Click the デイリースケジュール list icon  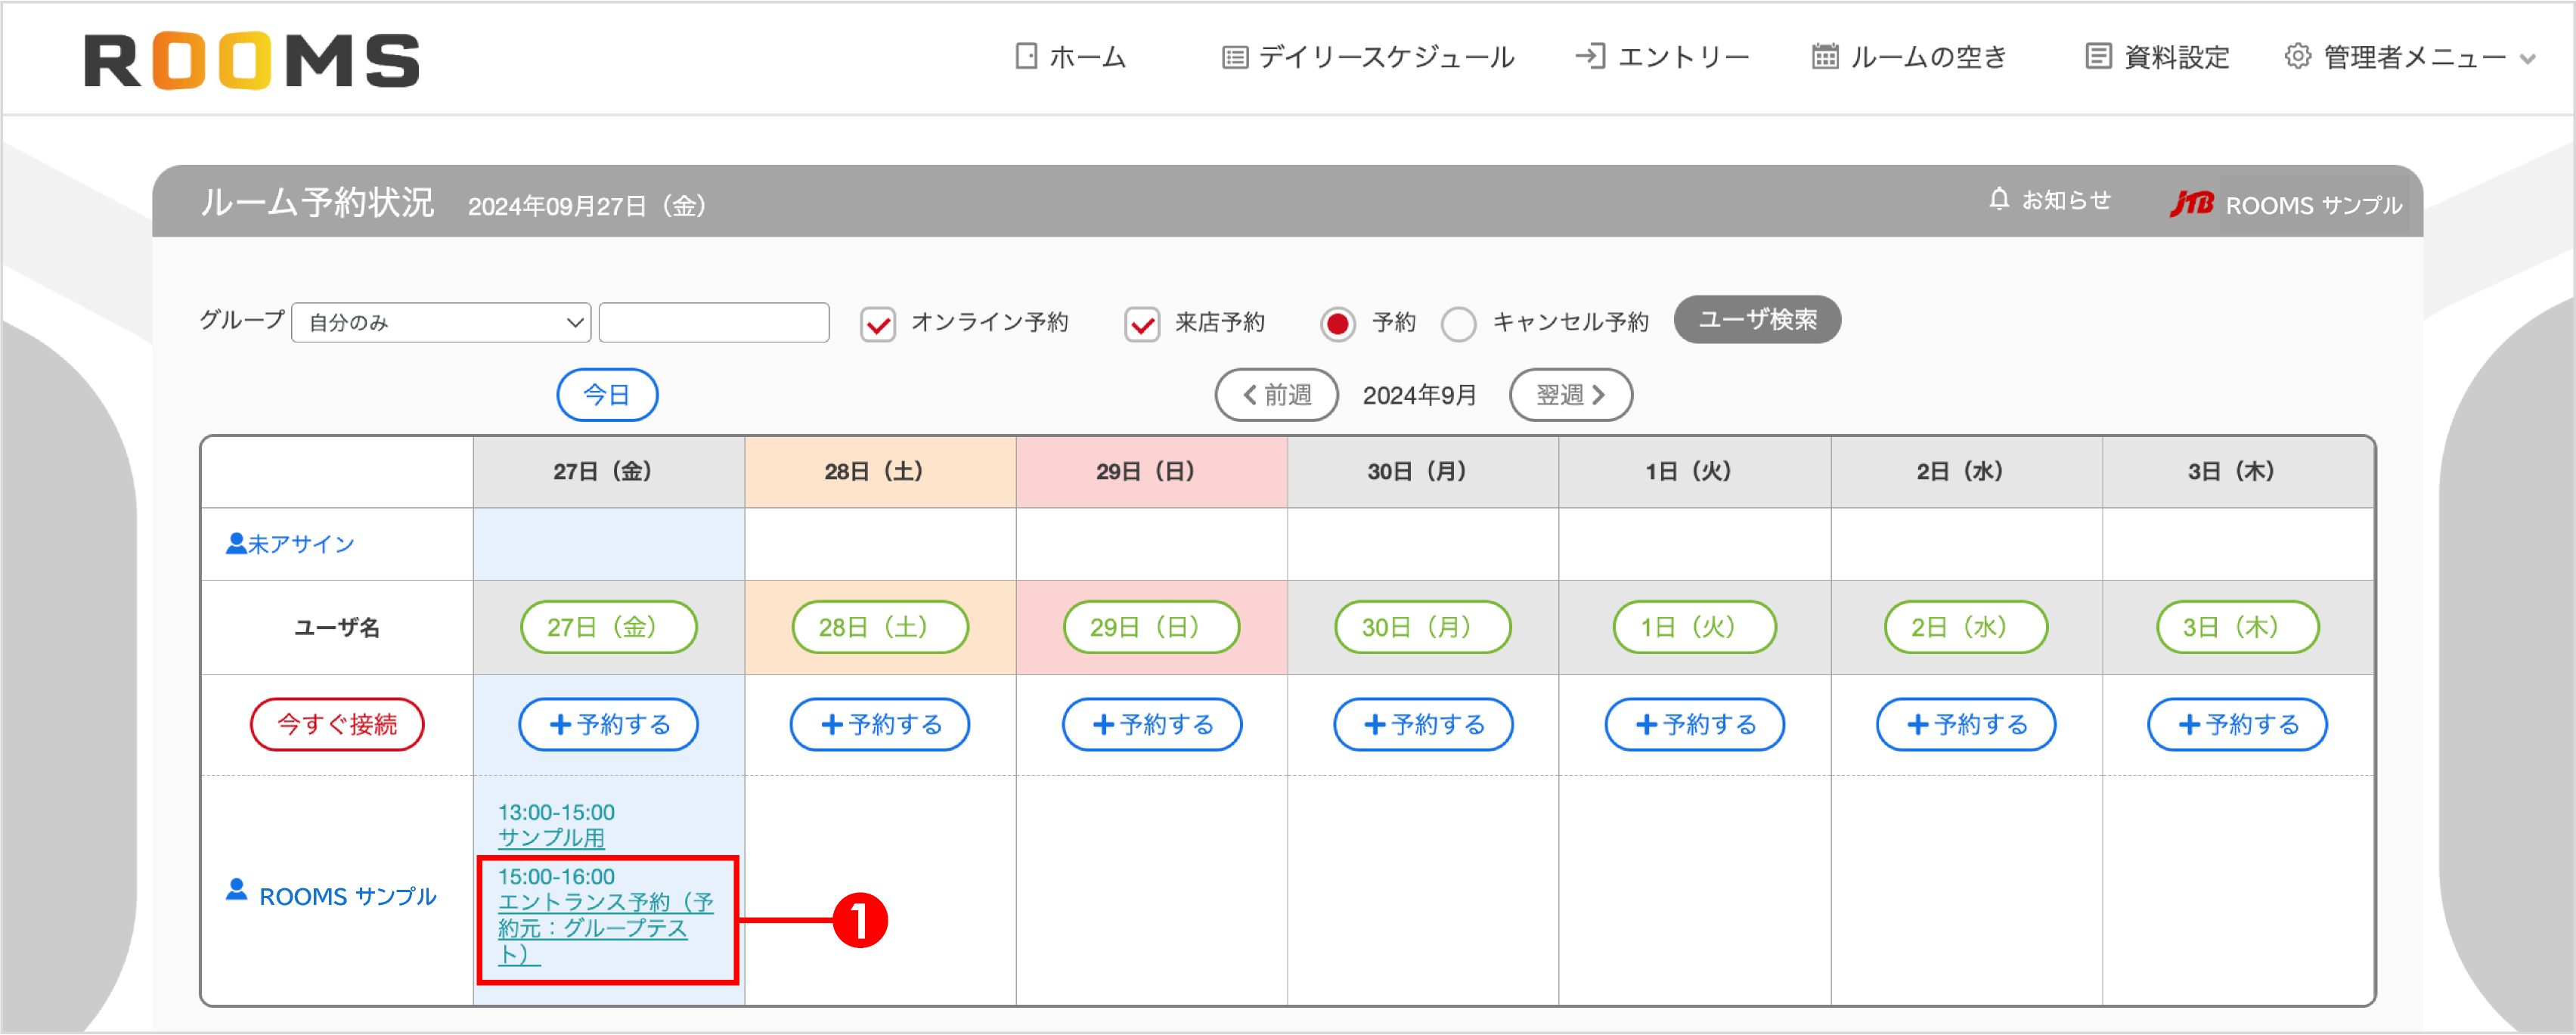1235,57
